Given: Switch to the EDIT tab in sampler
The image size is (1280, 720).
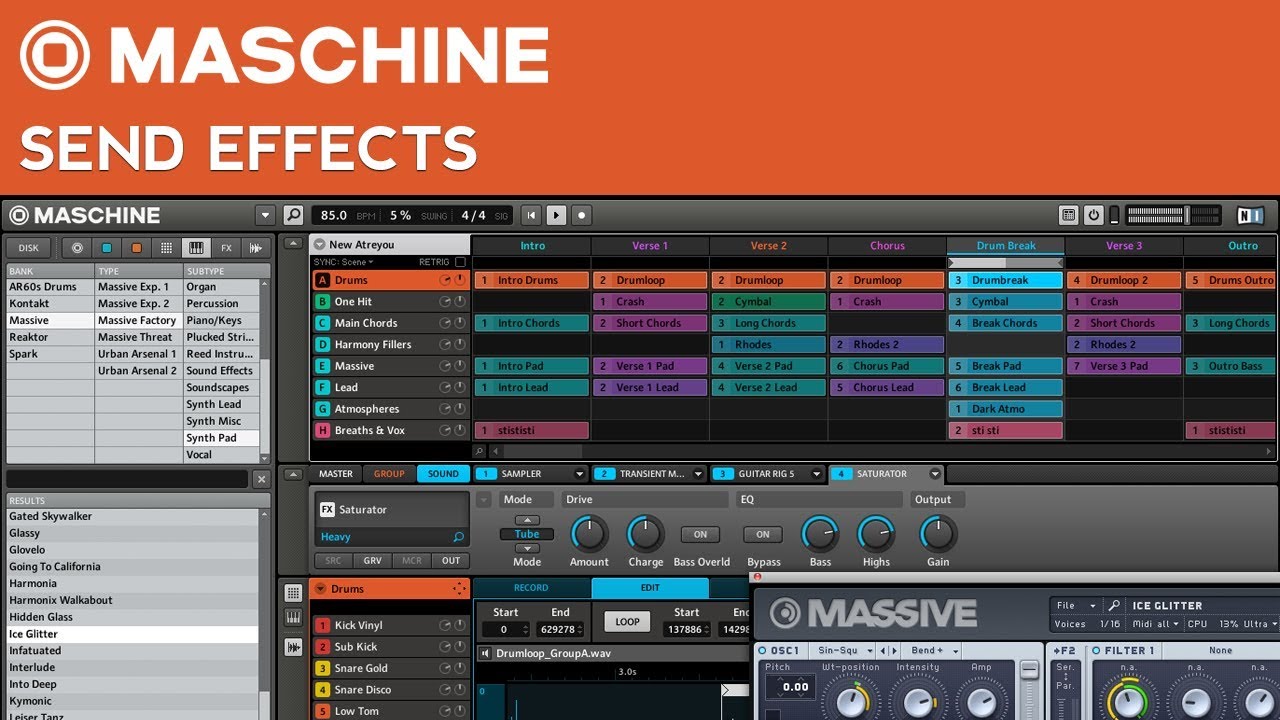Looking at the screenshot, I should tap(650, 588).
